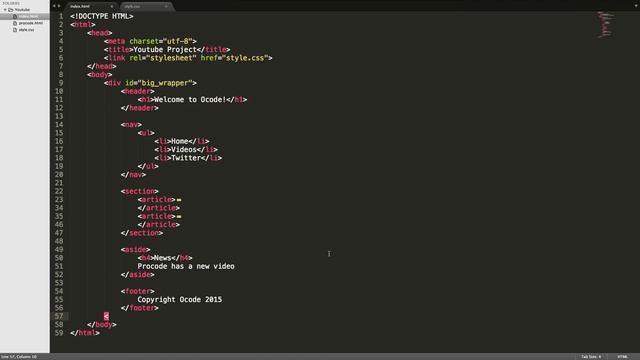Image resolution: width=640 pixels, height=360 pixels.
Task: Click line number 57 in the gutter
Action: pyautogui.click(x=59, y=316)
